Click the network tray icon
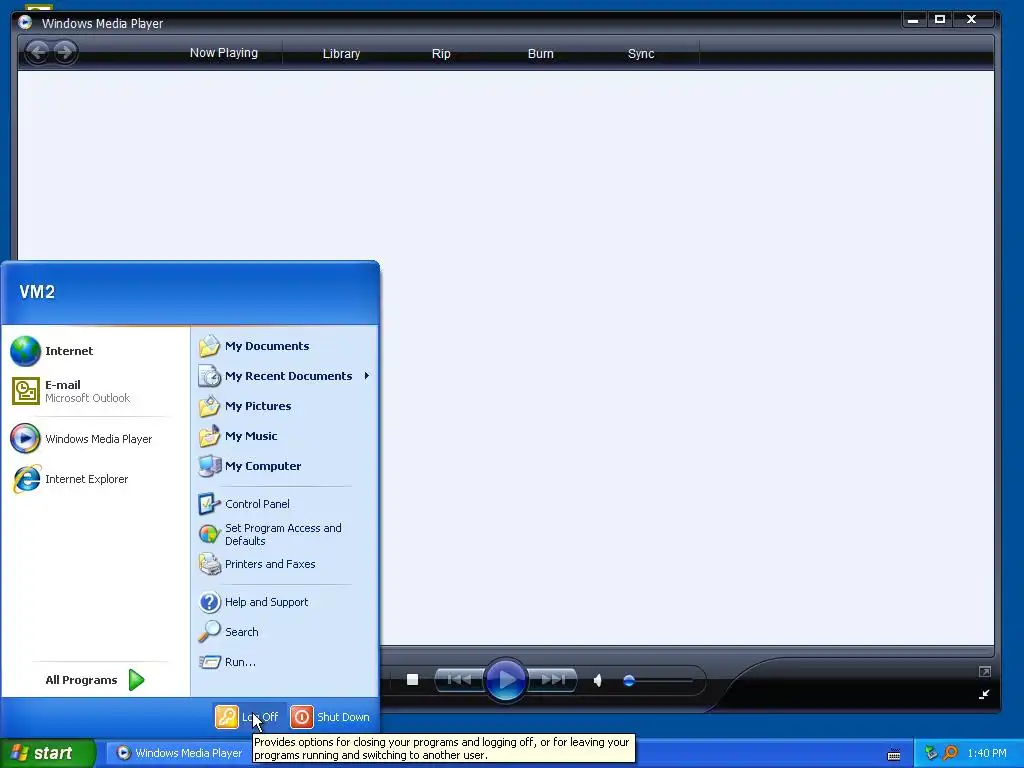Image resolution: width=1024 pixels, height=768 pixels. 931,753
